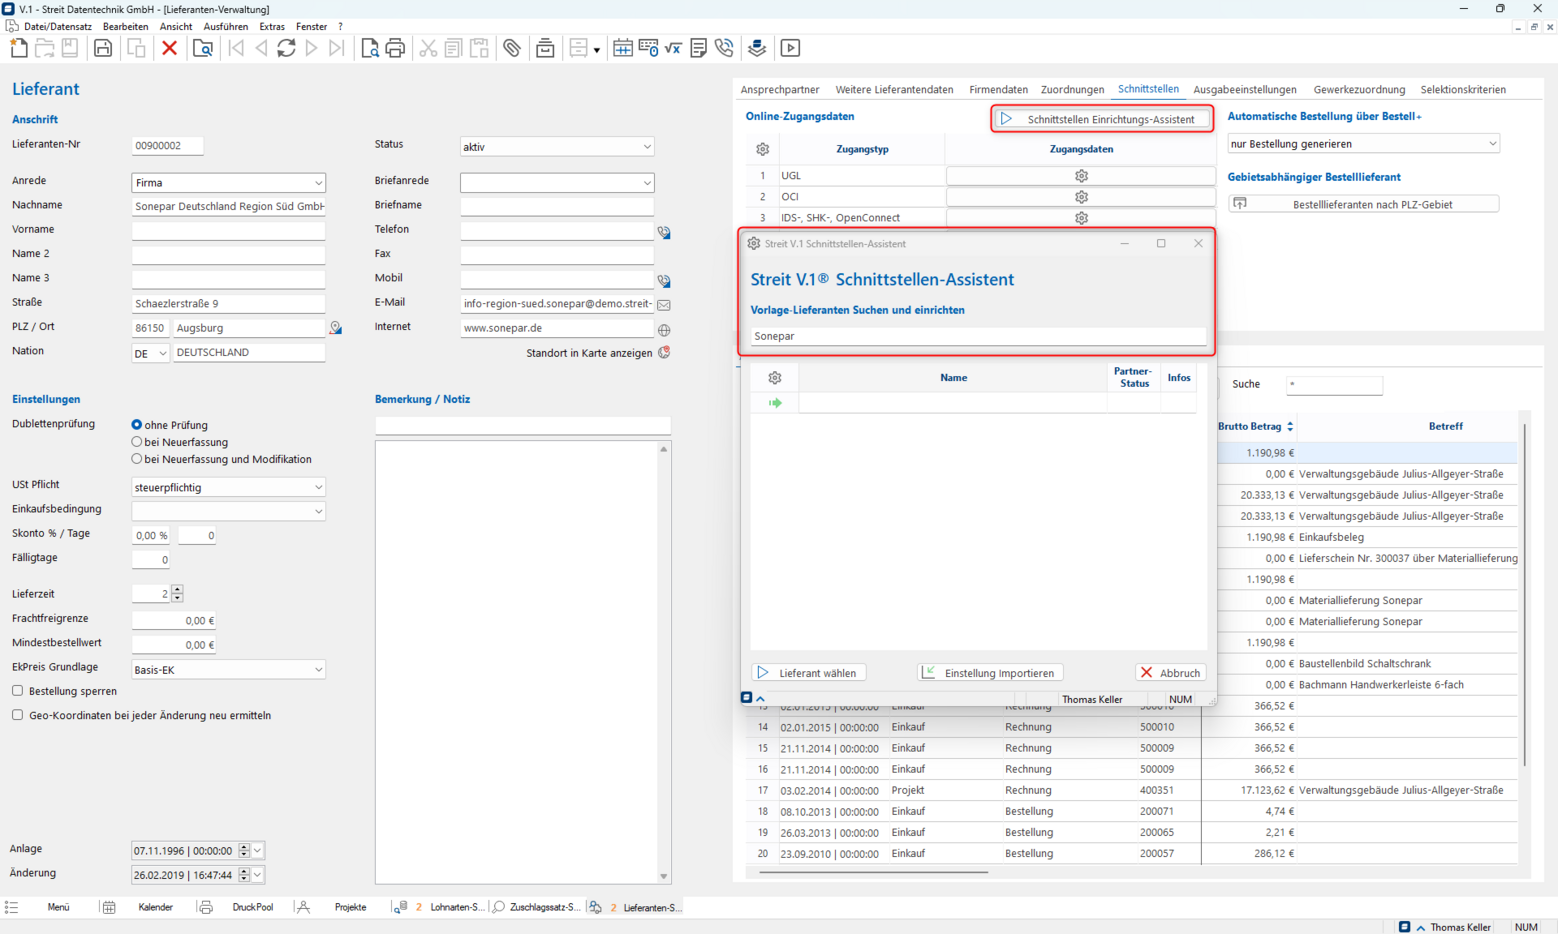
Task: Click the notes sheet toolbar icon
Action: coord(698,48)
